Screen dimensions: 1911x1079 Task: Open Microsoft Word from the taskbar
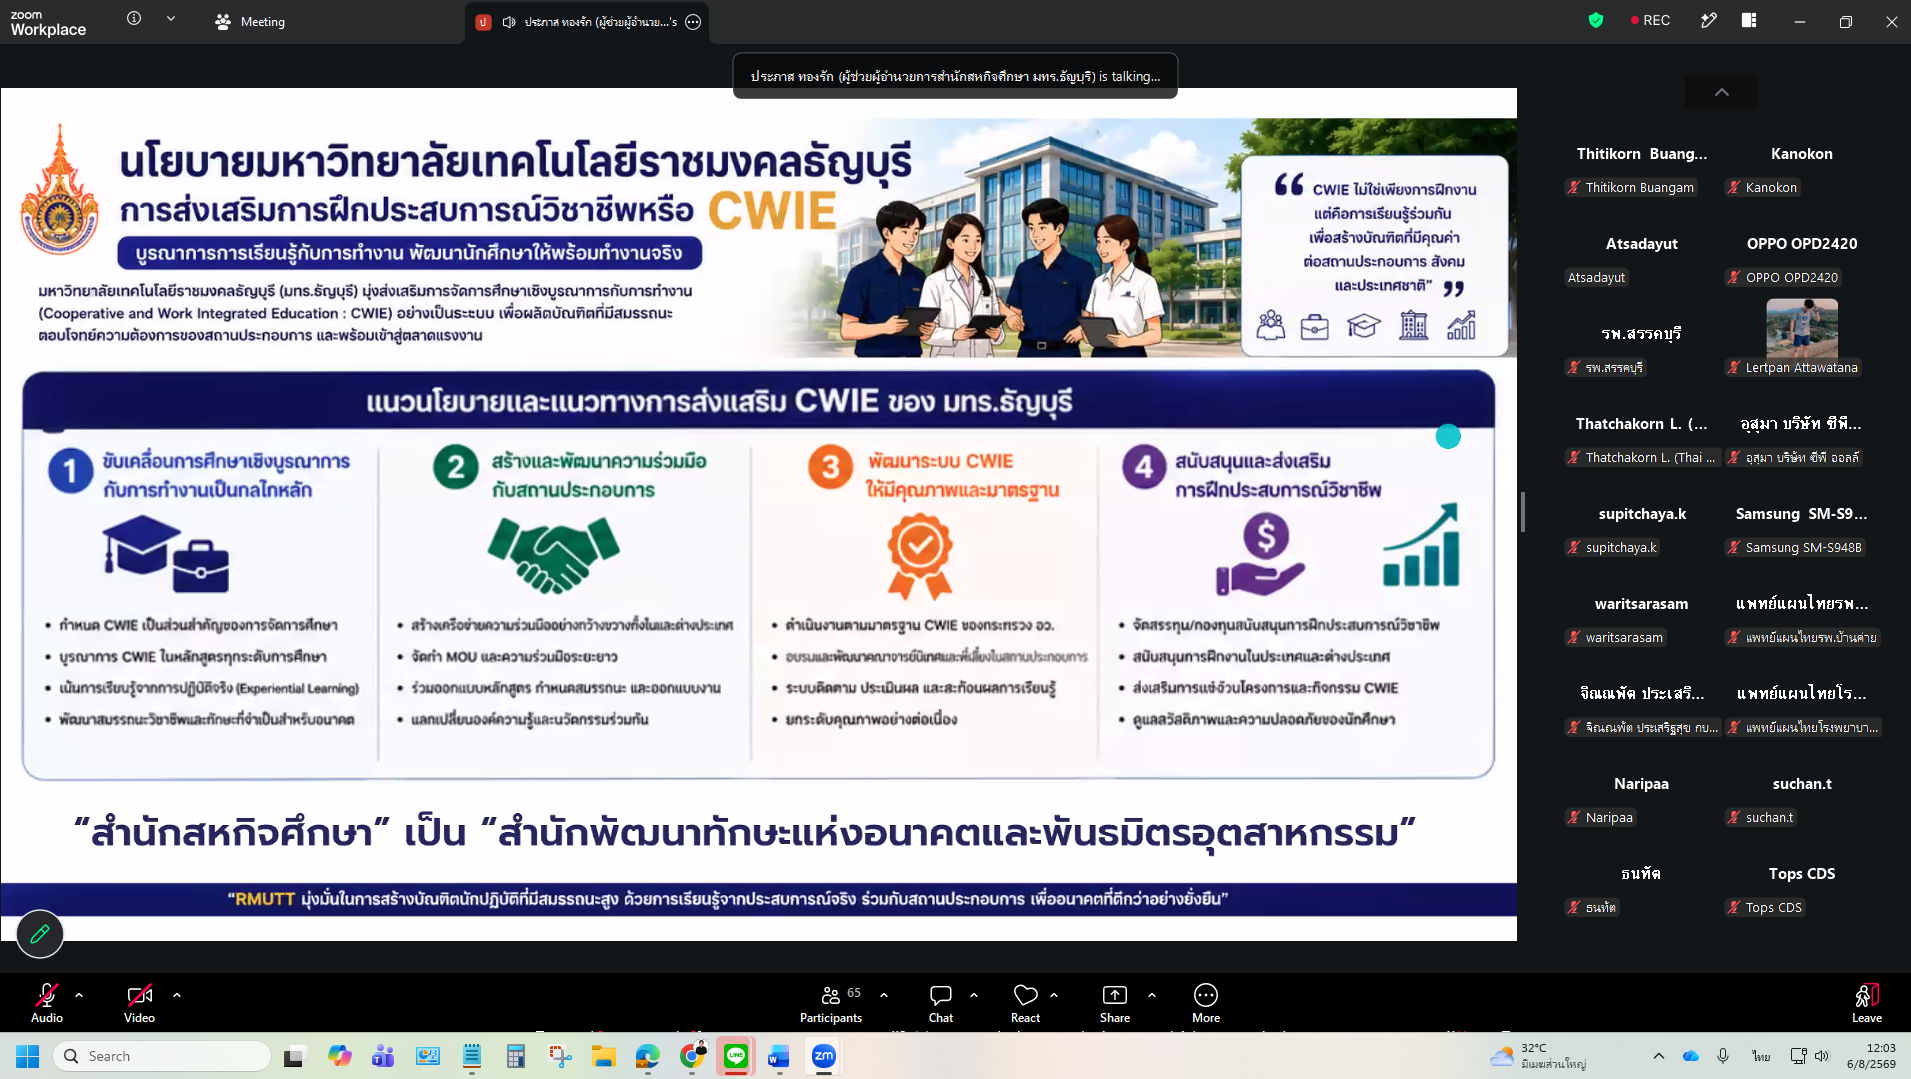pyautogui.click(x=779, y=1056)
